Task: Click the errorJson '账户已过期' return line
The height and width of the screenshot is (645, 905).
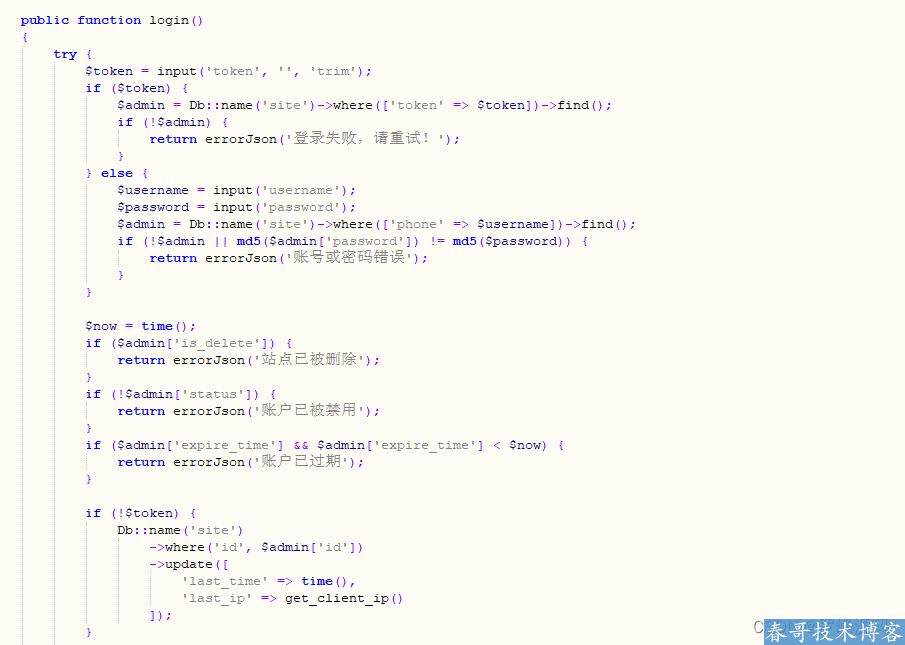Action: (x=241, y=462)
